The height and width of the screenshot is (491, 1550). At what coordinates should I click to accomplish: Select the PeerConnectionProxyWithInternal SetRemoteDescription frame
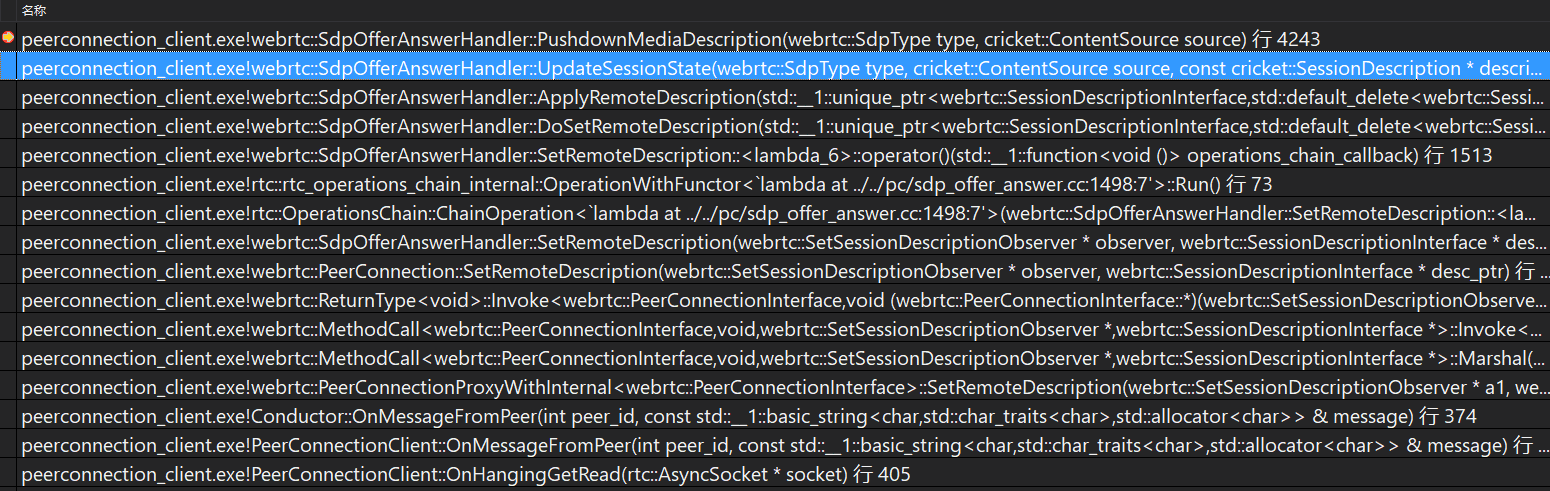click(x=783, y=387)
